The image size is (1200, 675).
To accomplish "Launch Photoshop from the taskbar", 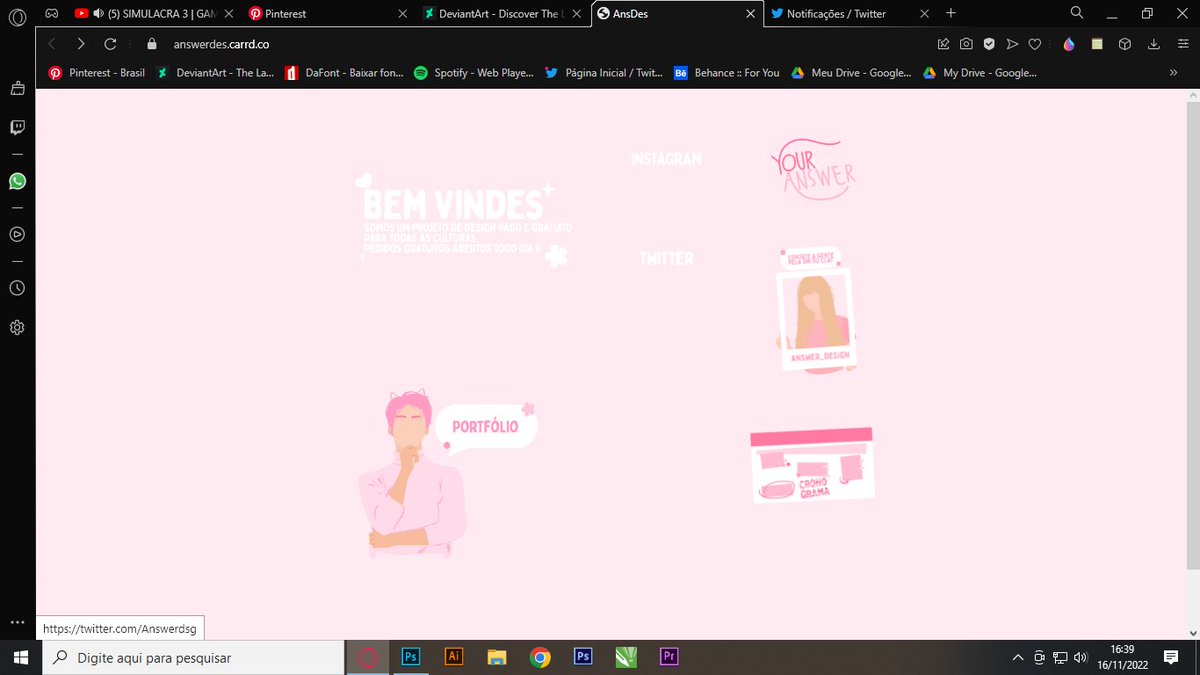I will [410, 657].
